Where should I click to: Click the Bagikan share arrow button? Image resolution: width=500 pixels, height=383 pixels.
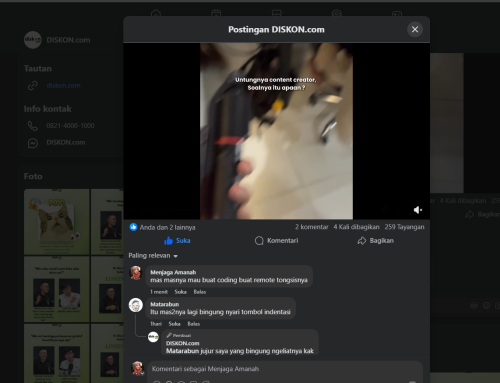coord(375,241)
